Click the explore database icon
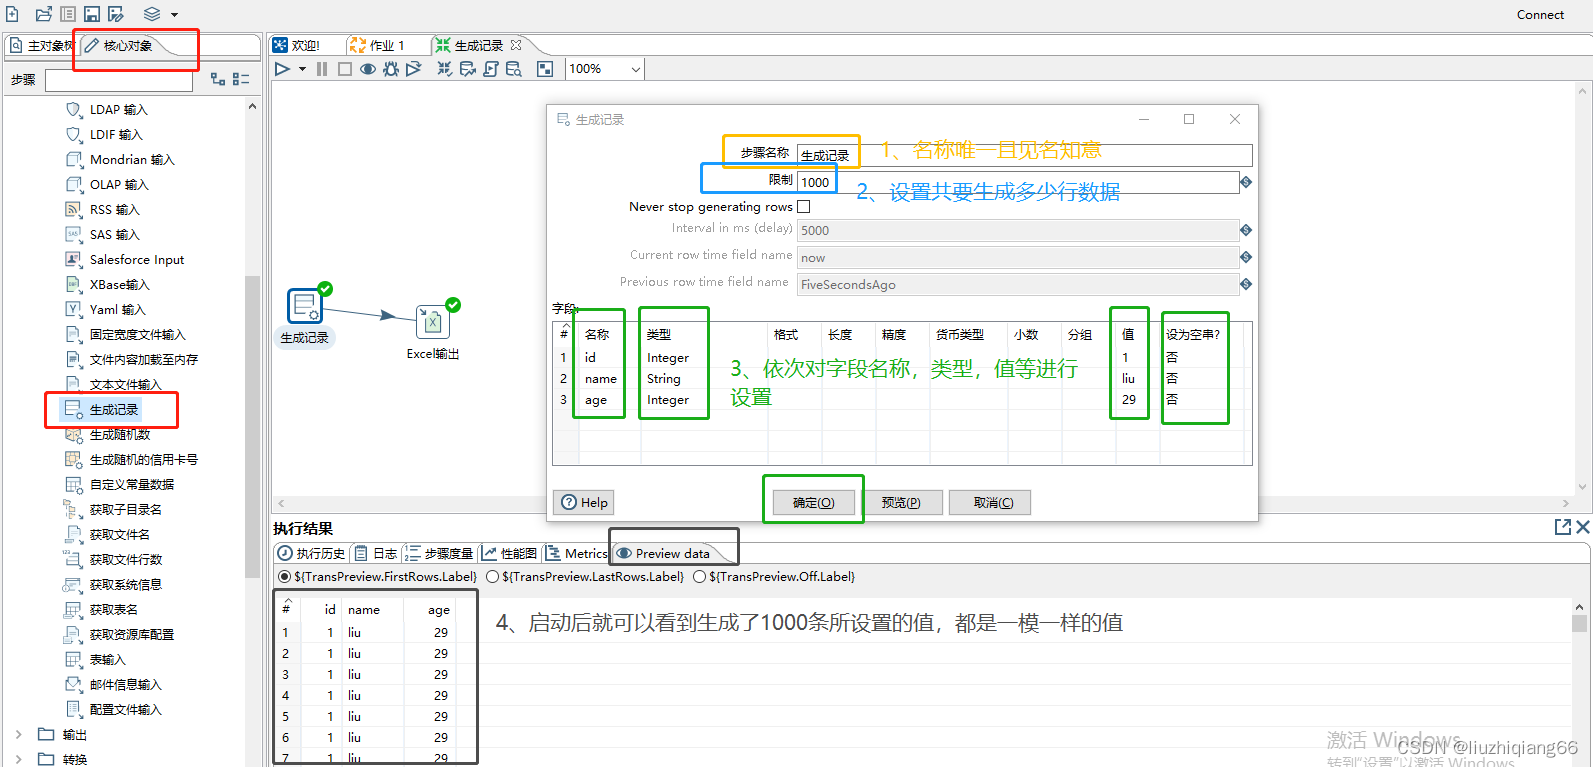This screenshot has height=767, width=1593. [x=514, y=69]
